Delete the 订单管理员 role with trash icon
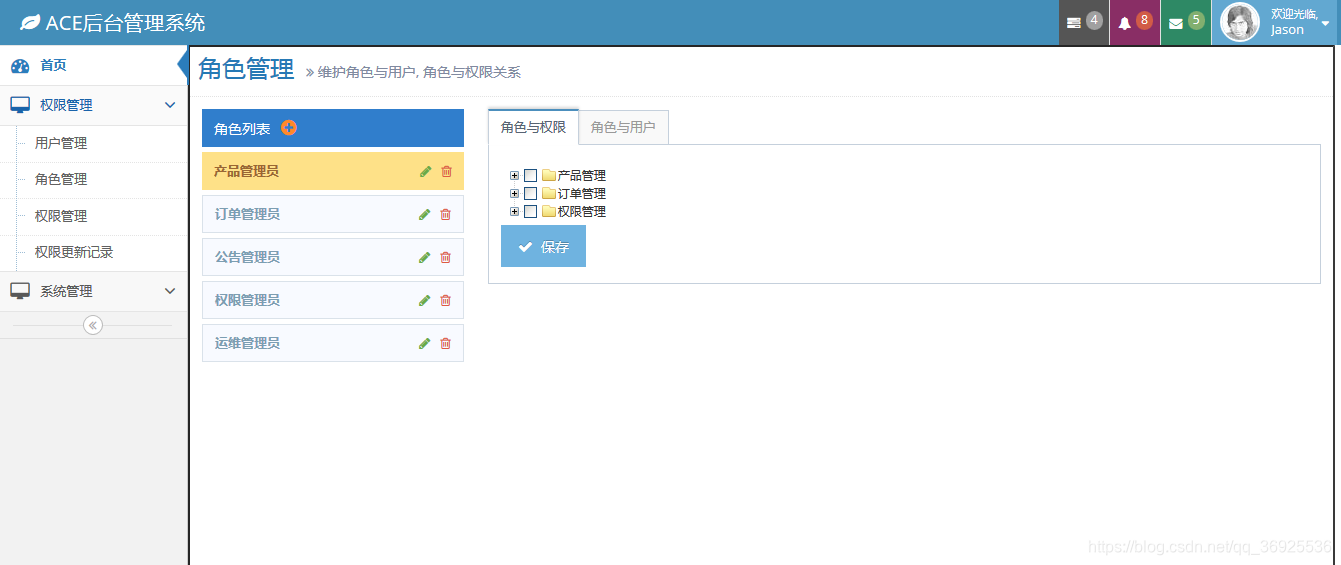This screenshot has height=565, width=1341. click(446, 214)
